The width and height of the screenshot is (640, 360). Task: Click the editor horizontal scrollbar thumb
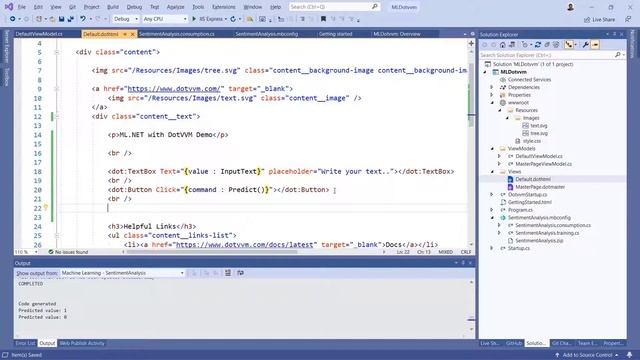click(212, 252)
